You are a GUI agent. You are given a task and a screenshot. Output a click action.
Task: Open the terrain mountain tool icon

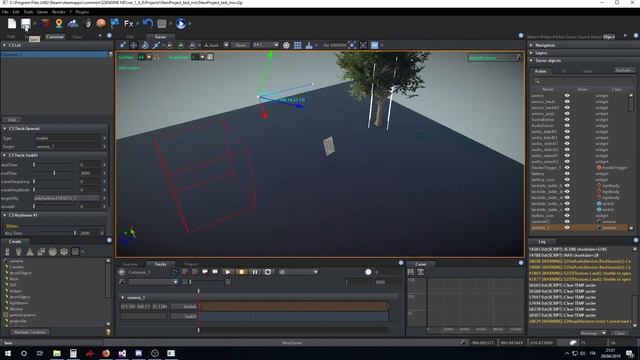coord(73,24)
